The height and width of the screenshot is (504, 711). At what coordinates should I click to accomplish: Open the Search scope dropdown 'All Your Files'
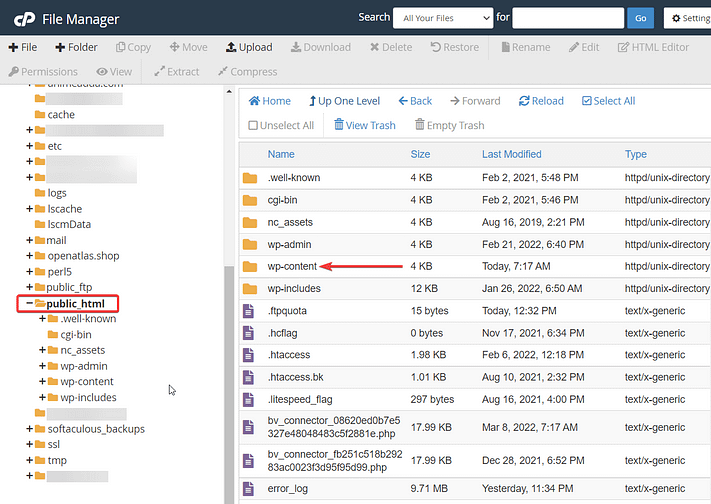pos(443,18)
